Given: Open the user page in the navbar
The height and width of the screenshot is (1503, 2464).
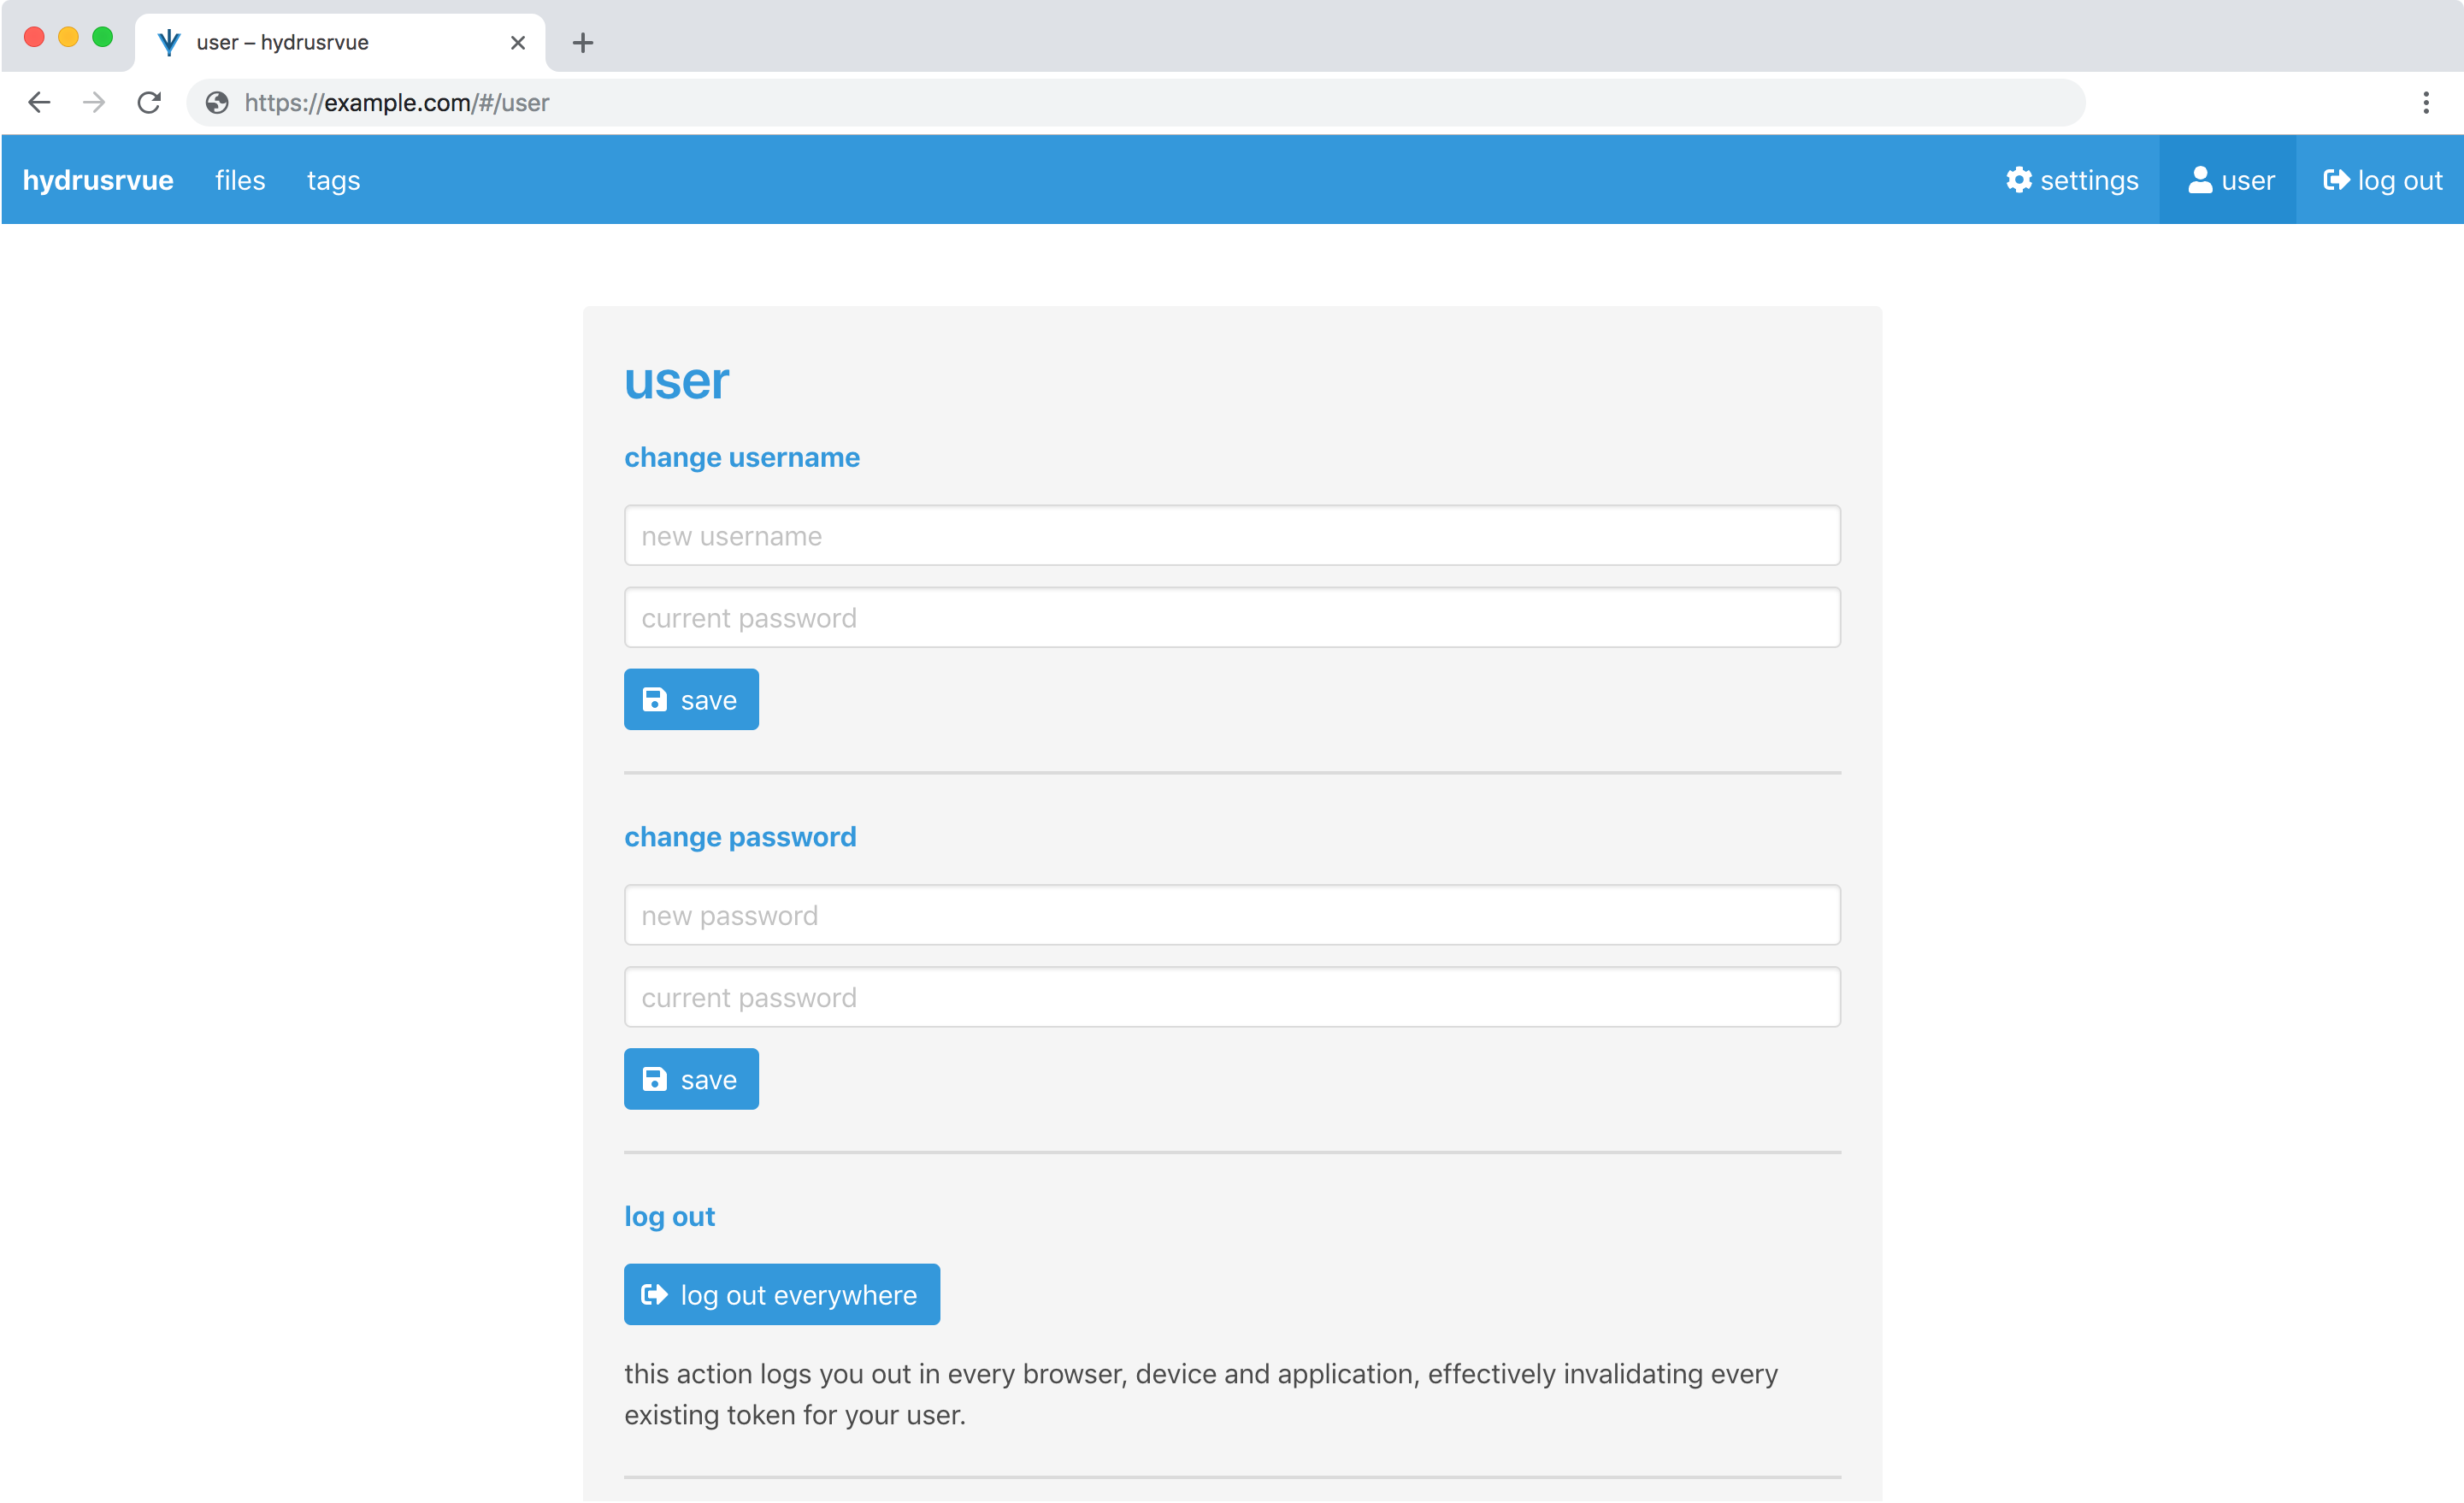Looking at the screenshot, I should pyautogui.click(x=2230, y=180).
